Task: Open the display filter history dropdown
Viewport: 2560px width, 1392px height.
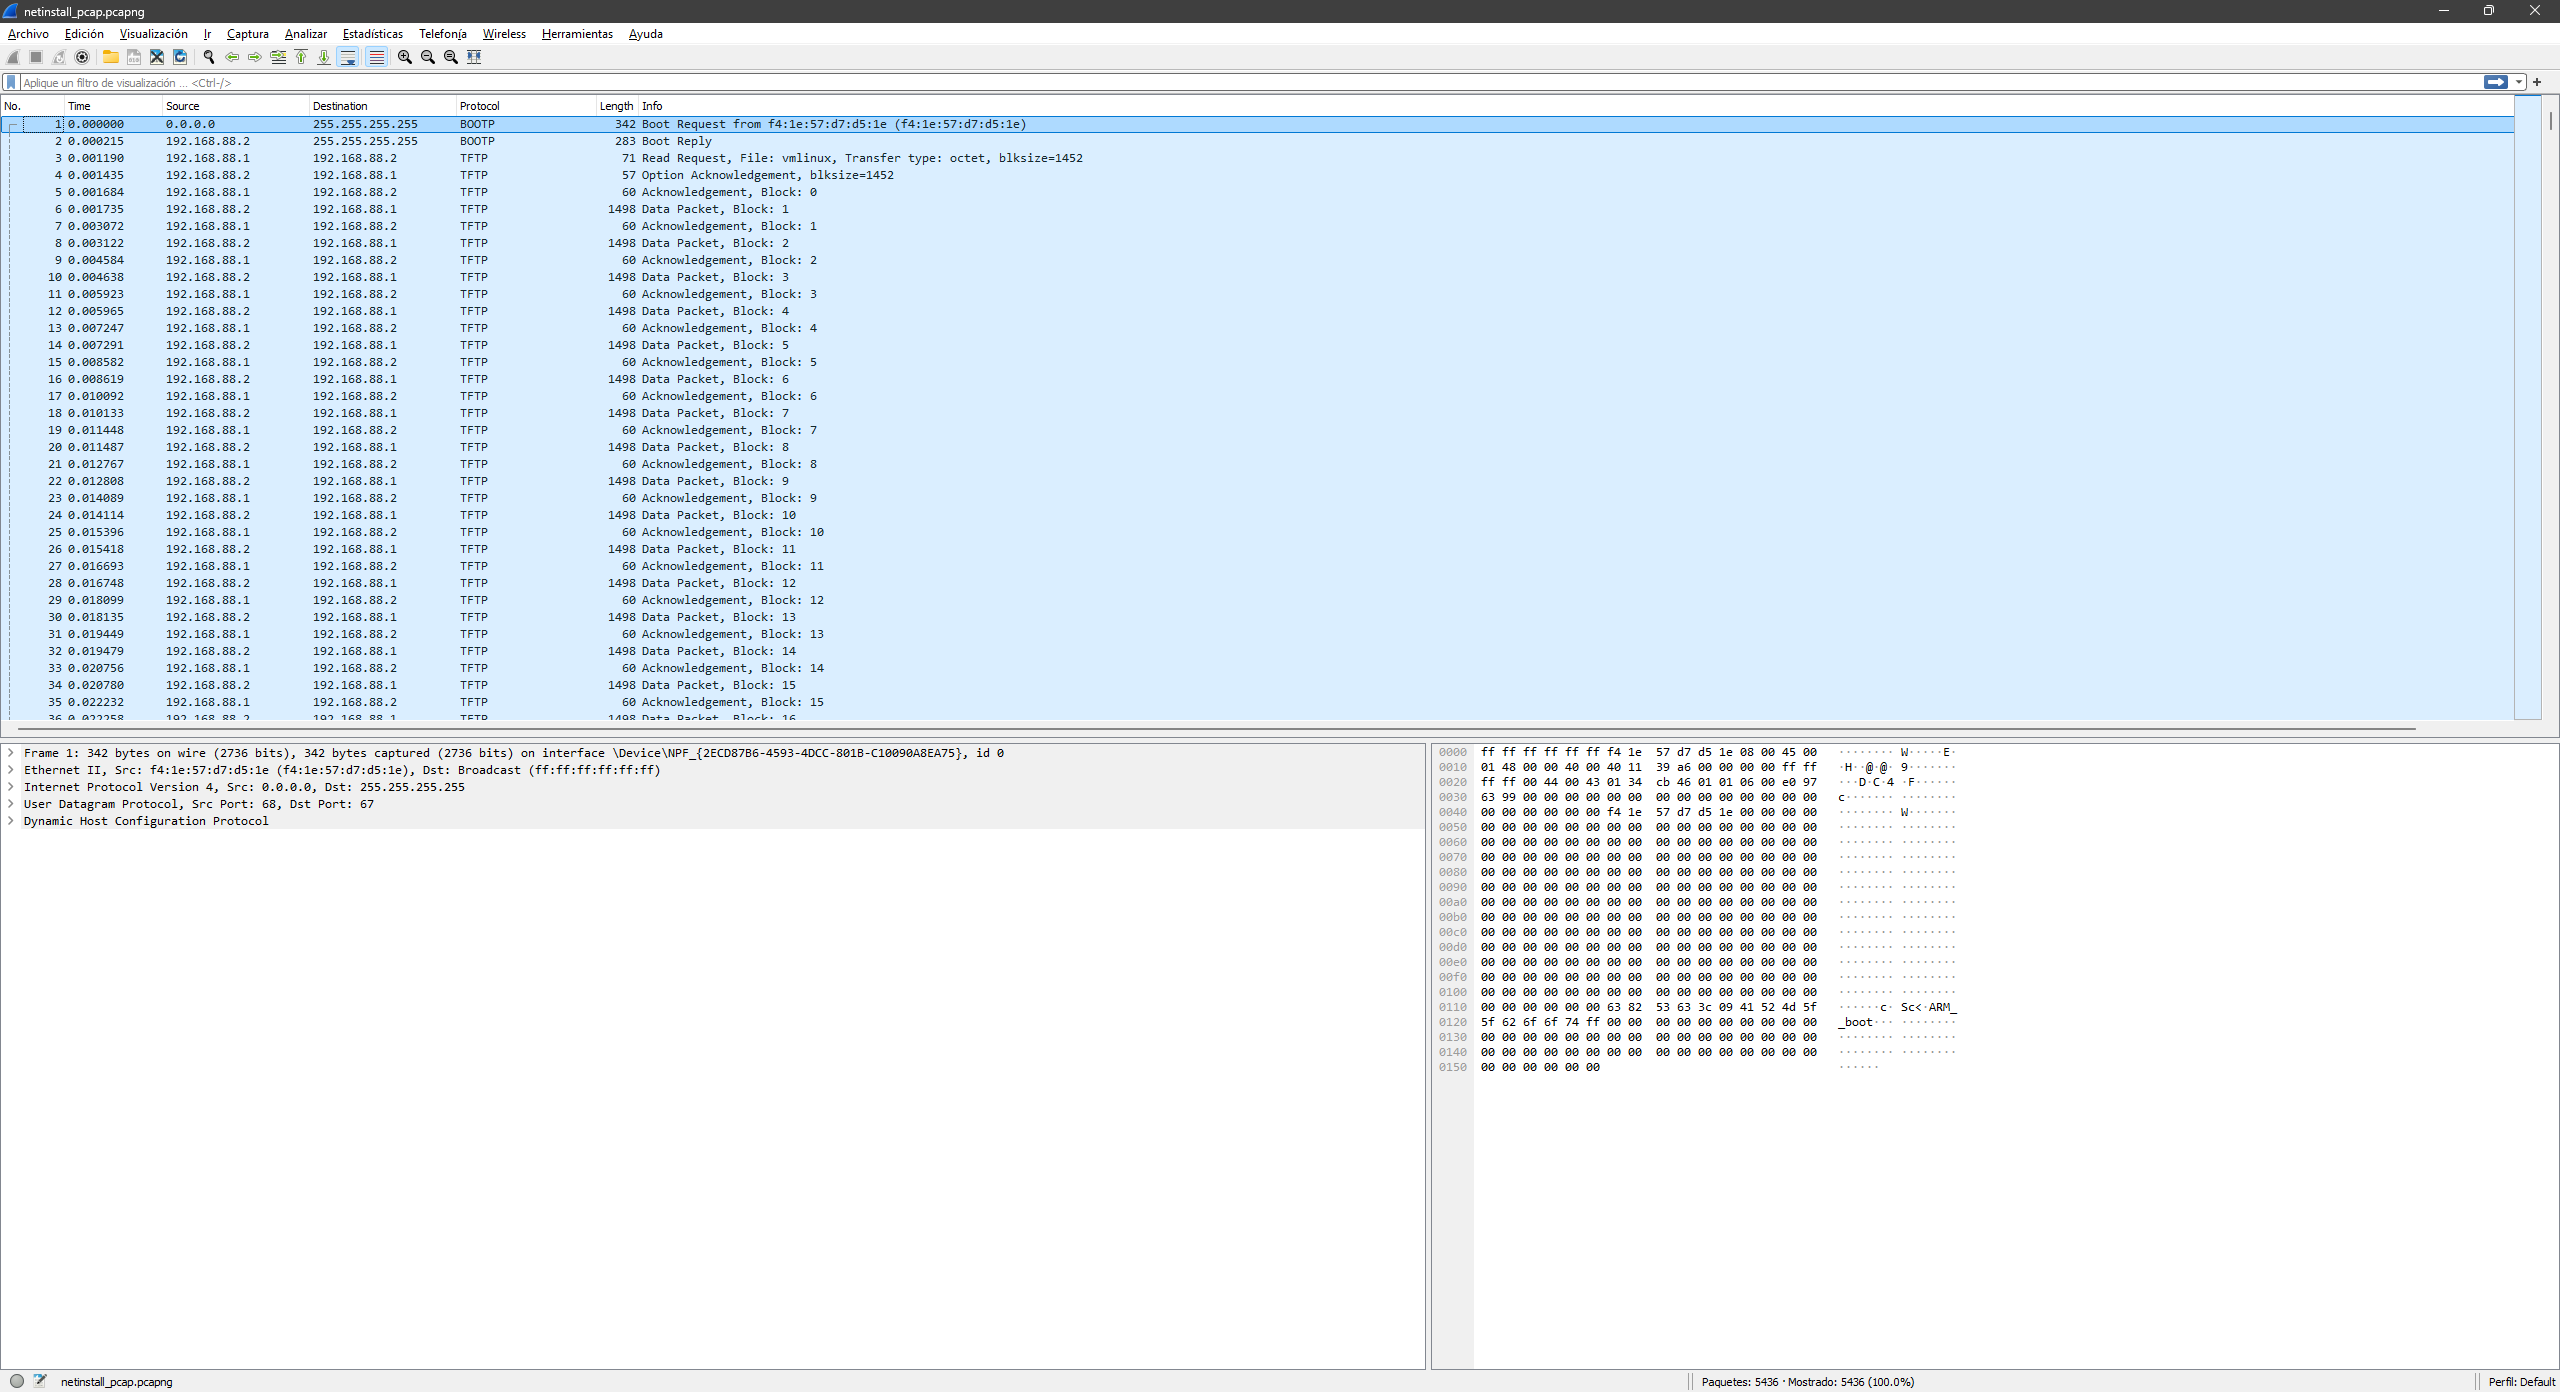Action: tap(2519, 83)
